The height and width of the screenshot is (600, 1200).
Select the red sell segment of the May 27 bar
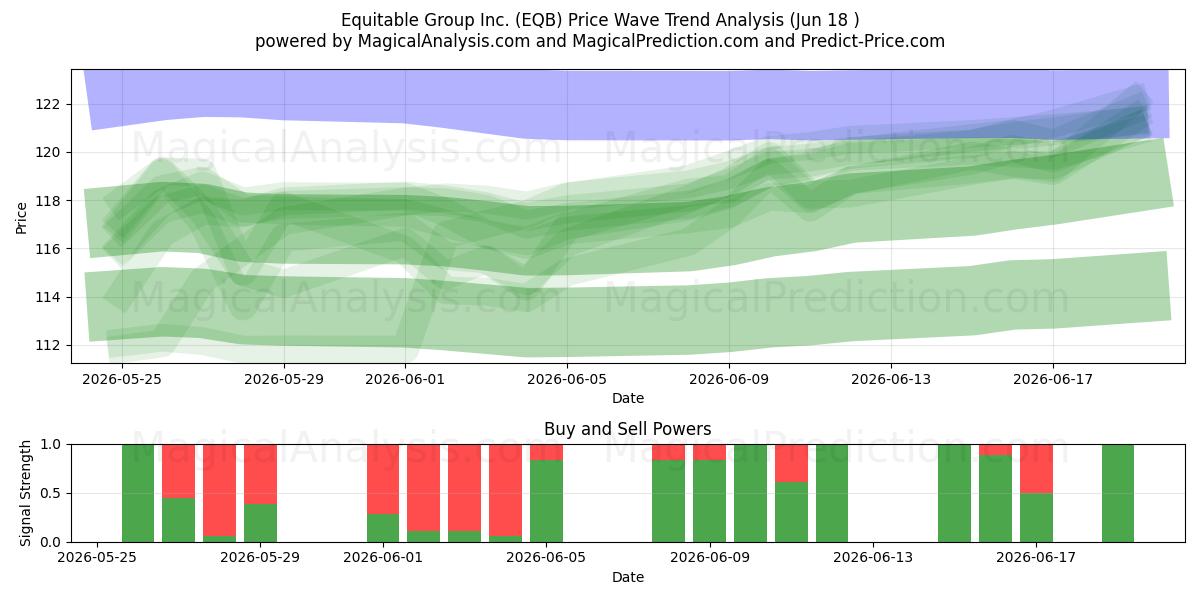click(x=179, y=471)
